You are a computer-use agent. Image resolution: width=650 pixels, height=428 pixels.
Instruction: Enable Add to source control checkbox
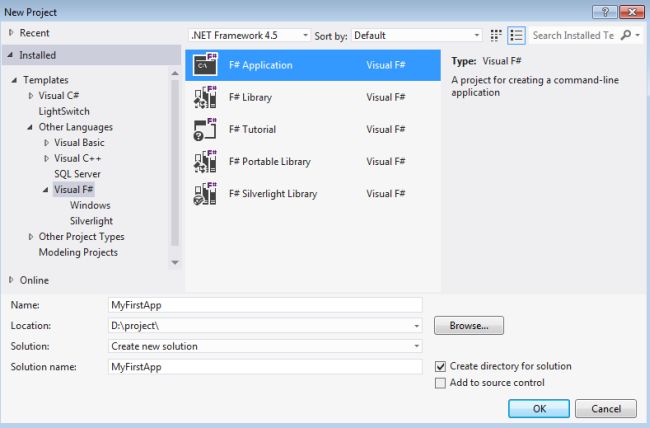tap(440, 382)
